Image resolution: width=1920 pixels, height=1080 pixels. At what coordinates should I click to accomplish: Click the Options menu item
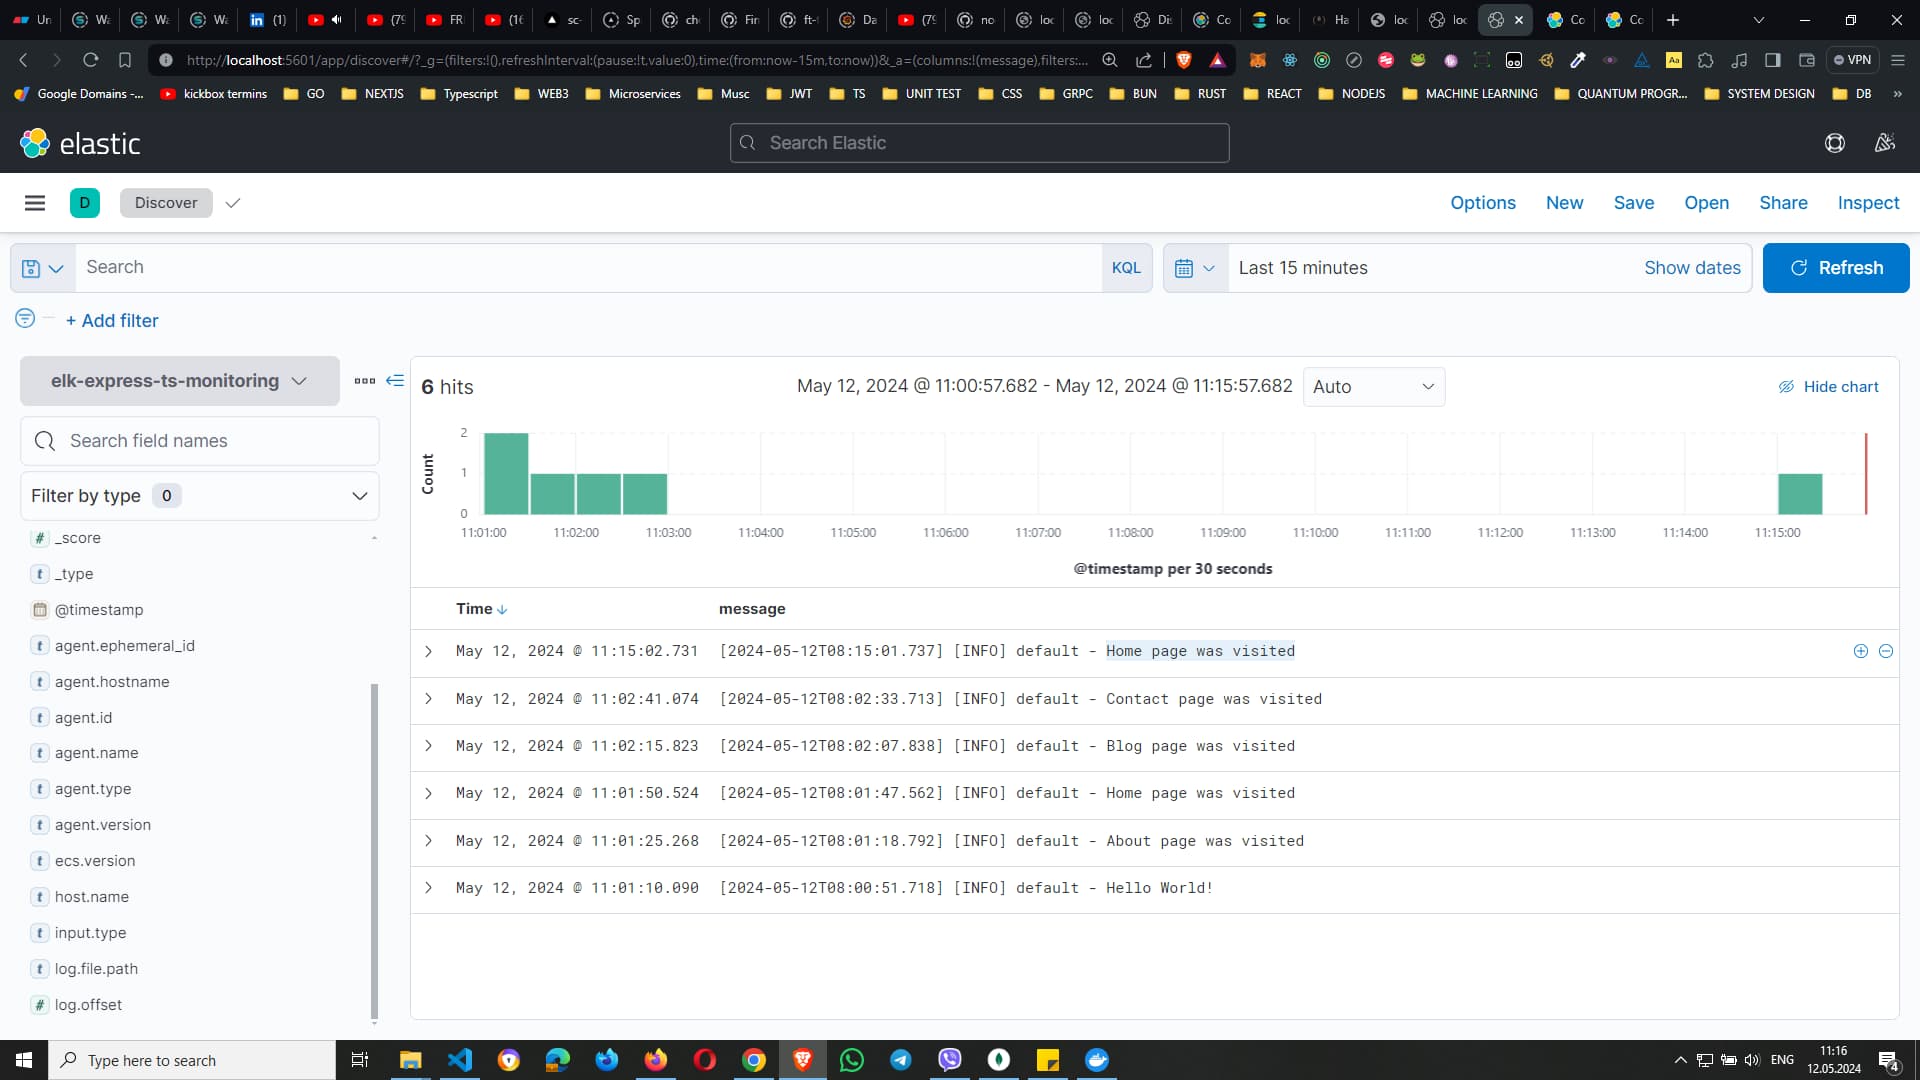pos(1482,203)
